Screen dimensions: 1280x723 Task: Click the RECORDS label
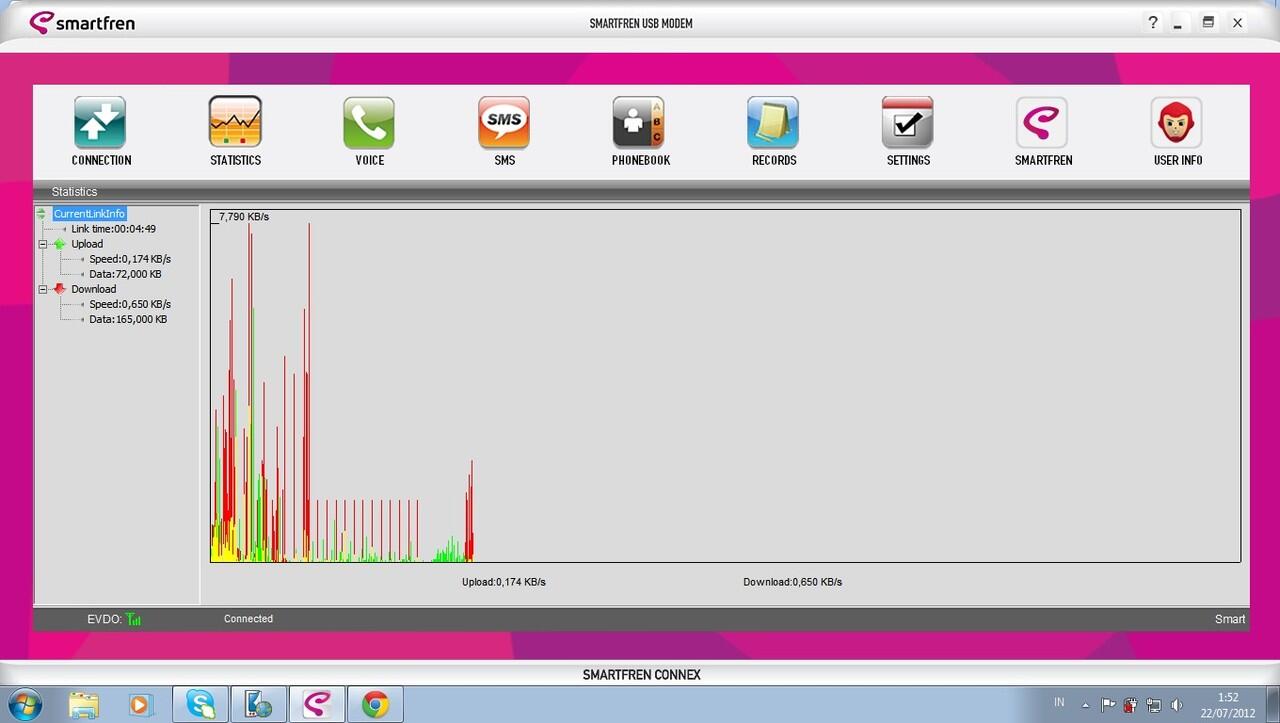coord(774,160)
